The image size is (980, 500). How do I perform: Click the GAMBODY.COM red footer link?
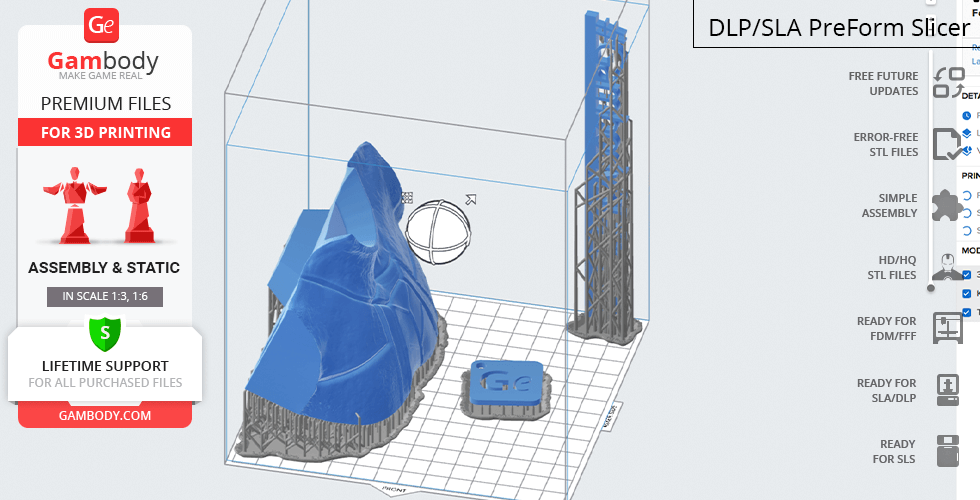104,415
